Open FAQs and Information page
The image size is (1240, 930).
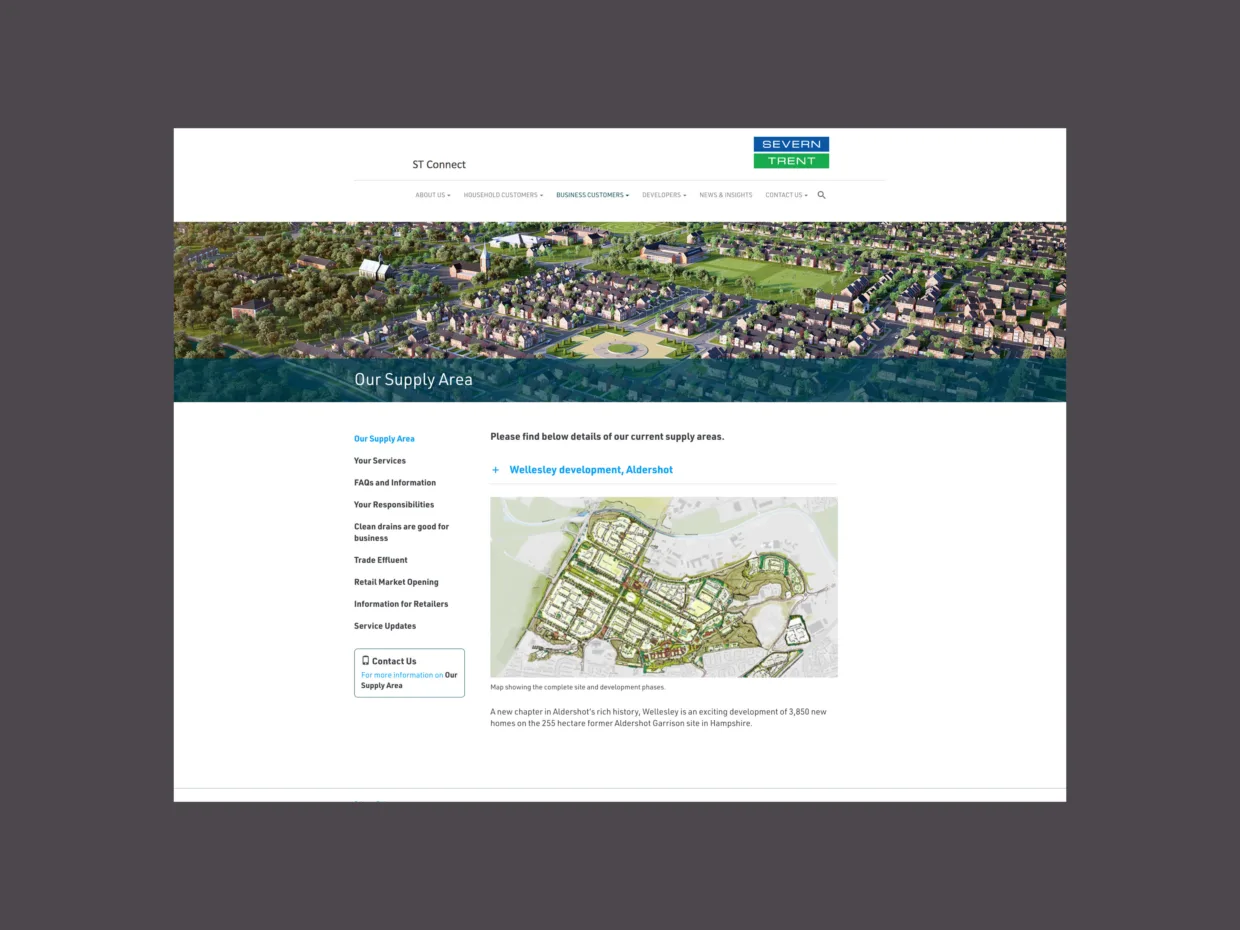click(395, 483)
